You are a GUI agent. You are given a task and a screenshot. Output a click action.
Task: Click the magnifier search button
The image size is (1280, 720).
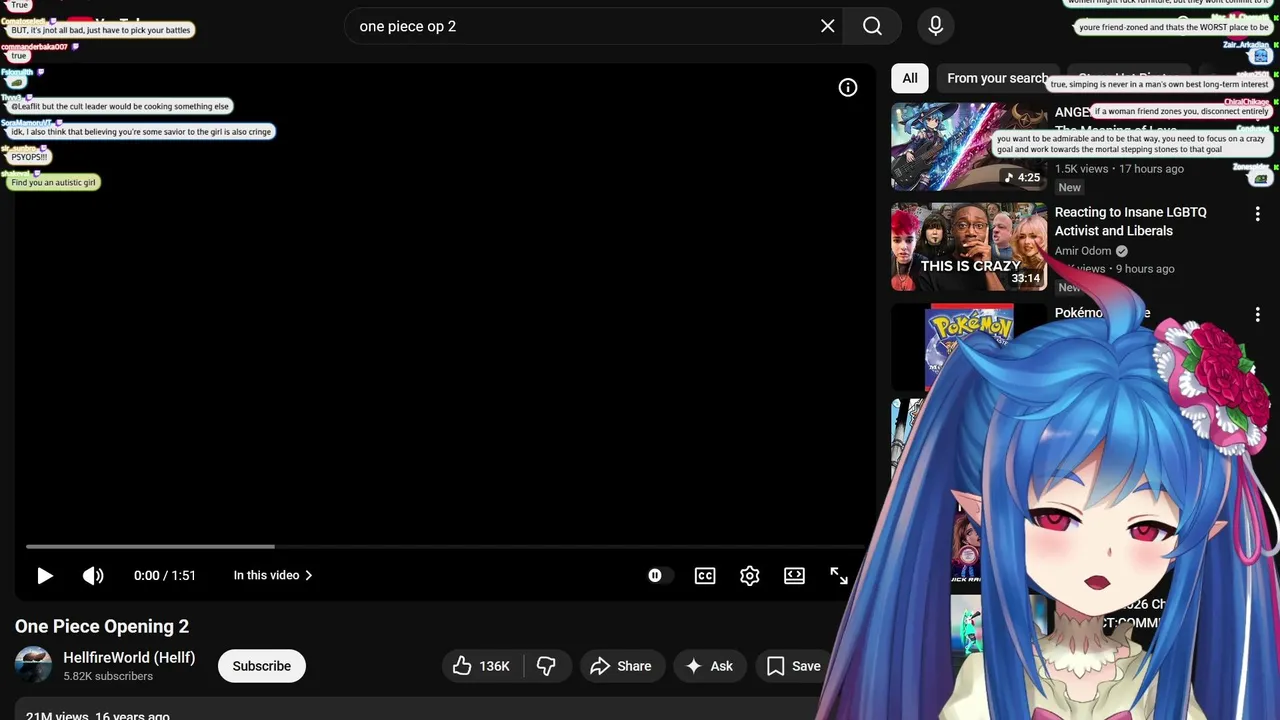pos(873,26)
